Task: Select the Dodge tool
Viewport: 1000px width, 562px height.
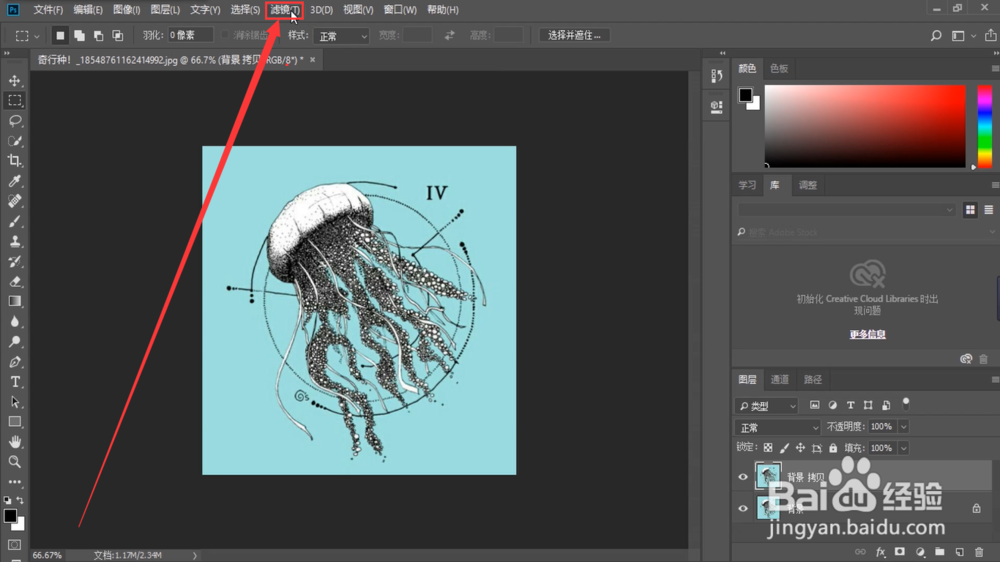Action: coord(15,341)
